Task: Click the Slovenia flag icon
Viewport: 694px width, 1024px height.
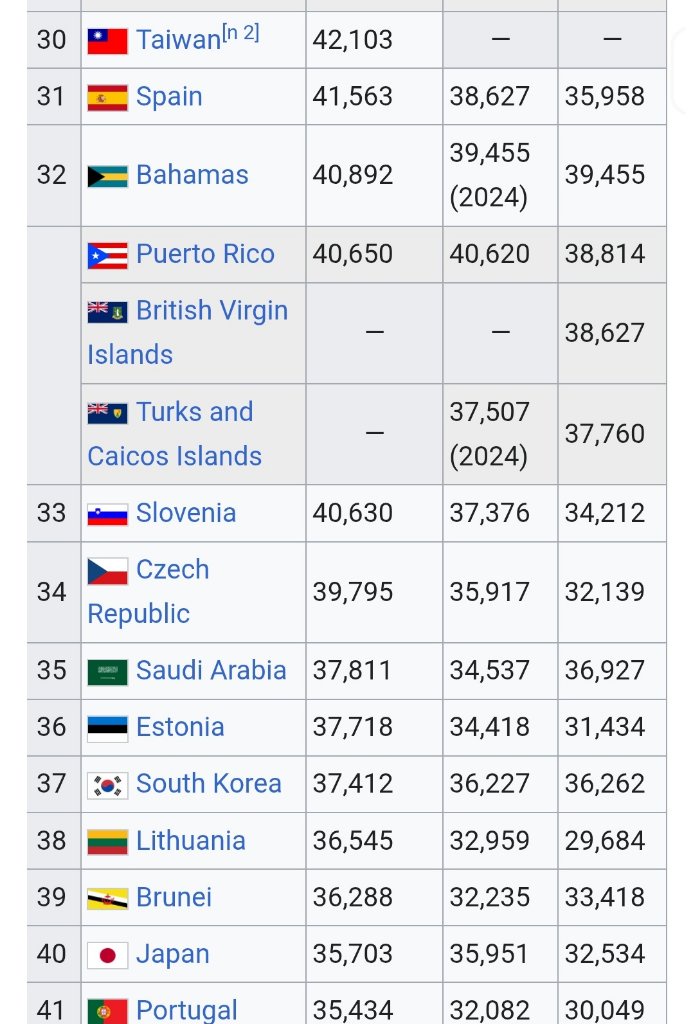Action: pos(108,515)
